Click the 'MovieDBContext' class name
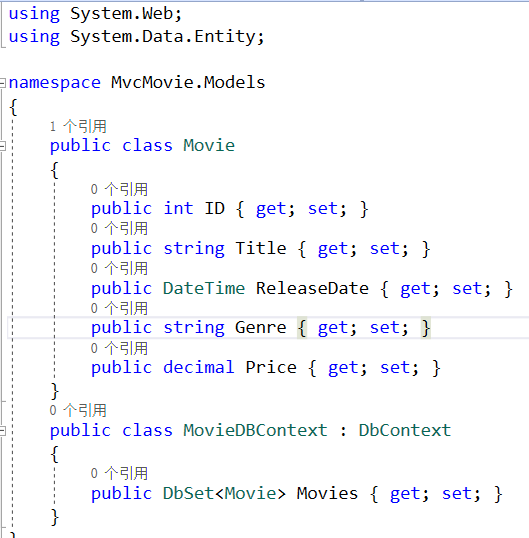529x538 pixels. pyautogui.click(x=255, y=430)
